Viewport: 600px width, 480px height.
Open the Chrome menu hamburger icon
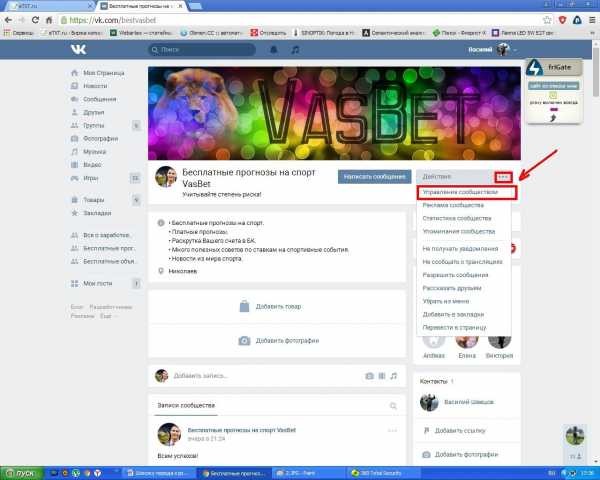point(592,20)
